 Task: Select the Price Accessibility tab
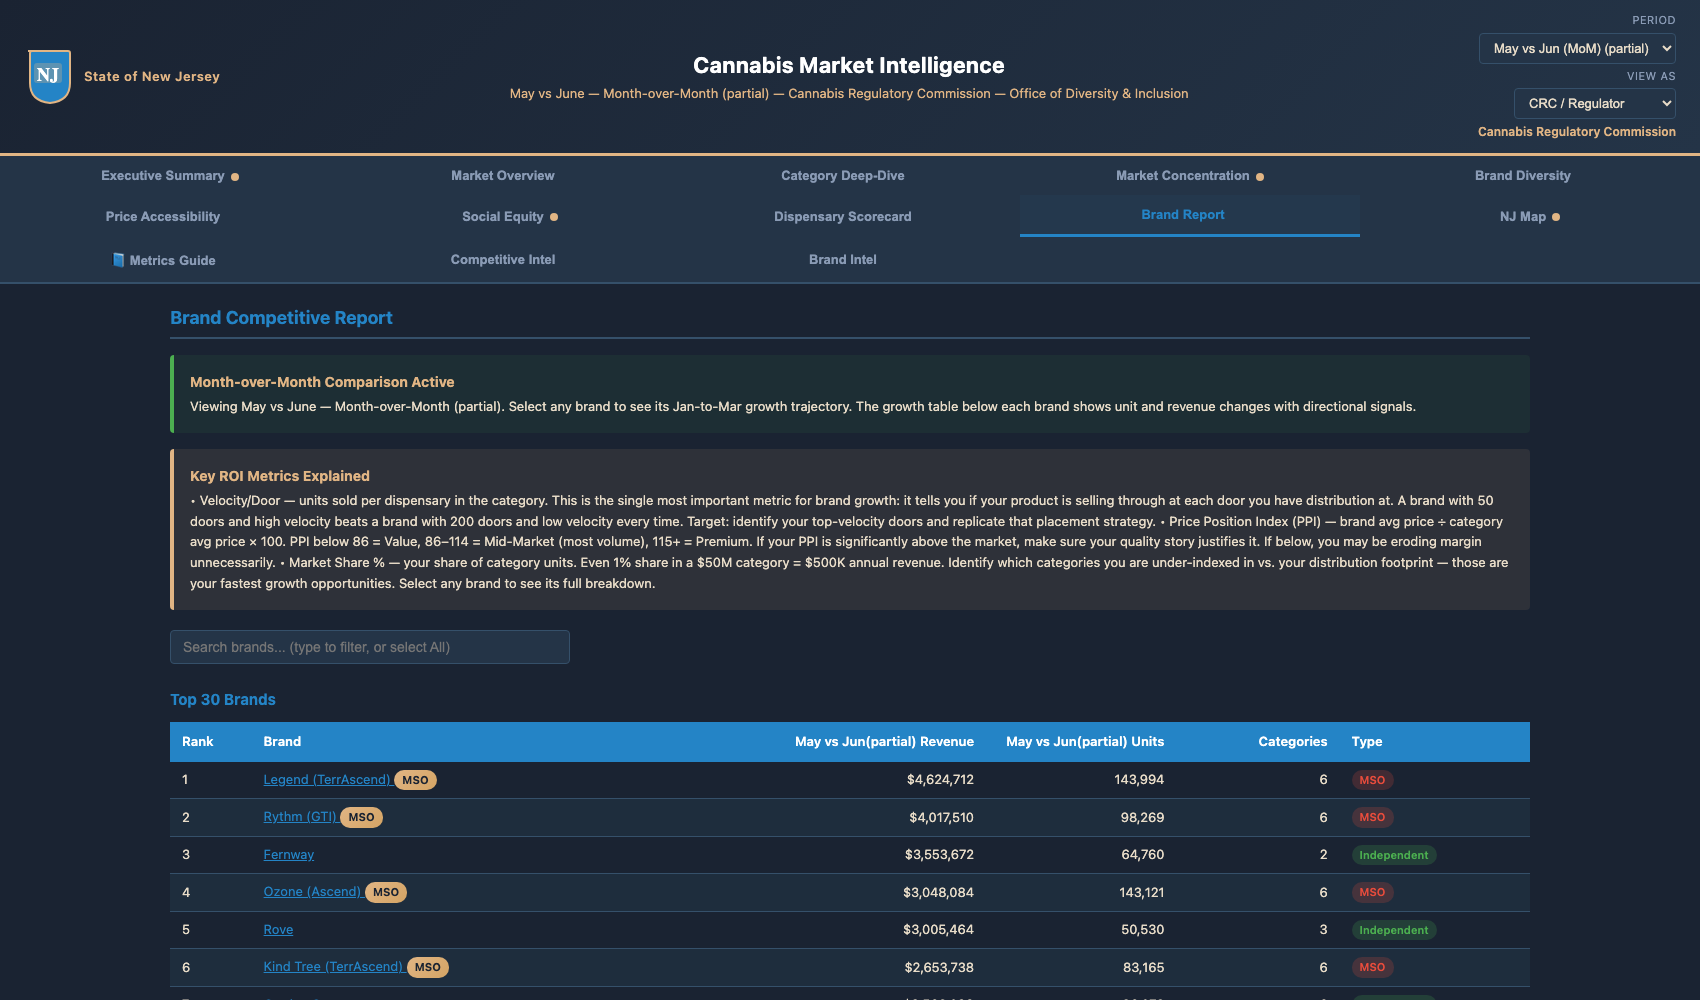click(163, 217)
